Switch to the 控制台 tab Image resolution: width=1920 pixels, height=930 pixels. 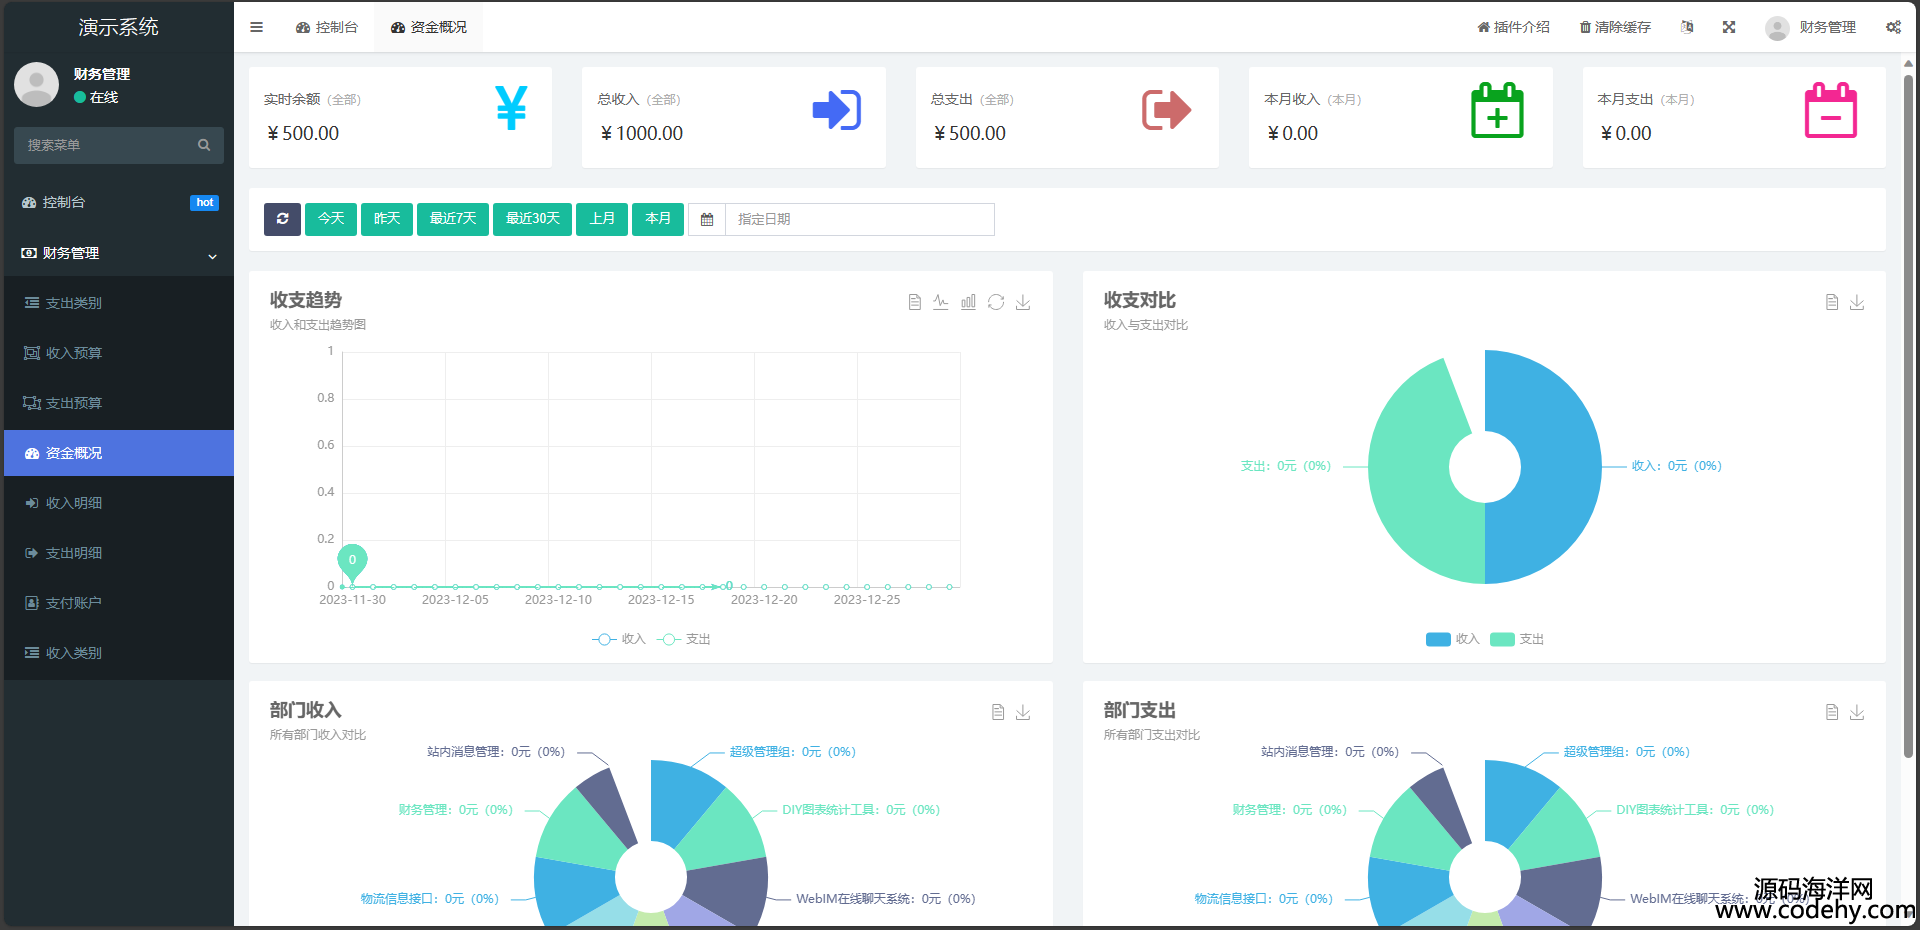coord(327,27)
